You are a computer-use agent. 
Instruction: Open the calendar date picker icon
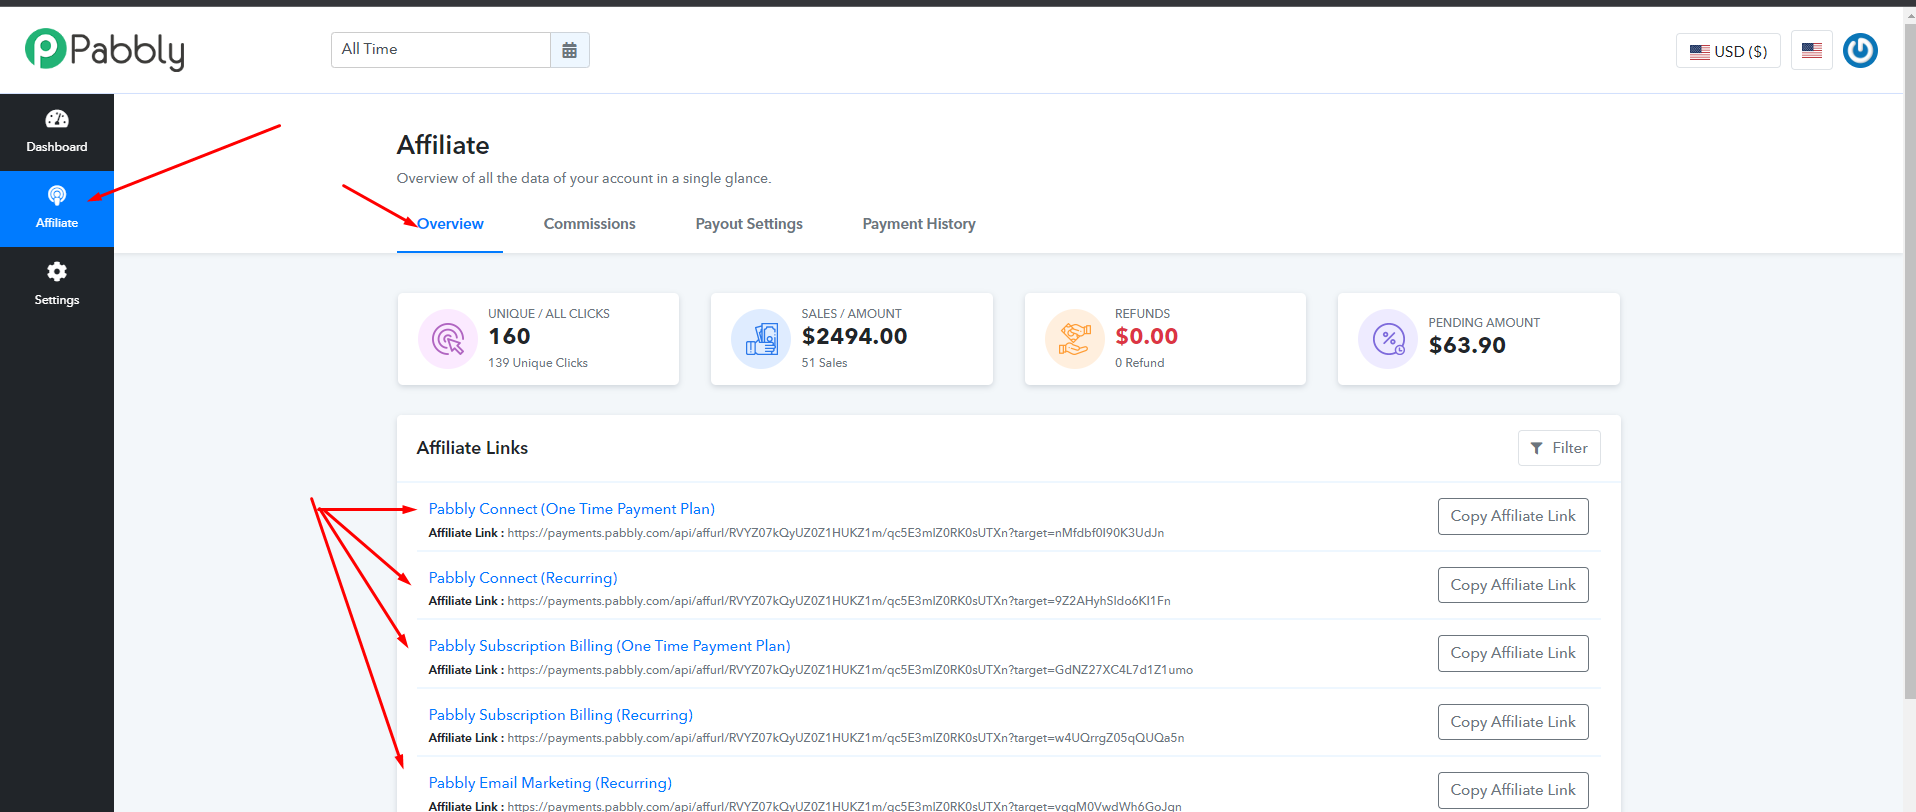569,50
